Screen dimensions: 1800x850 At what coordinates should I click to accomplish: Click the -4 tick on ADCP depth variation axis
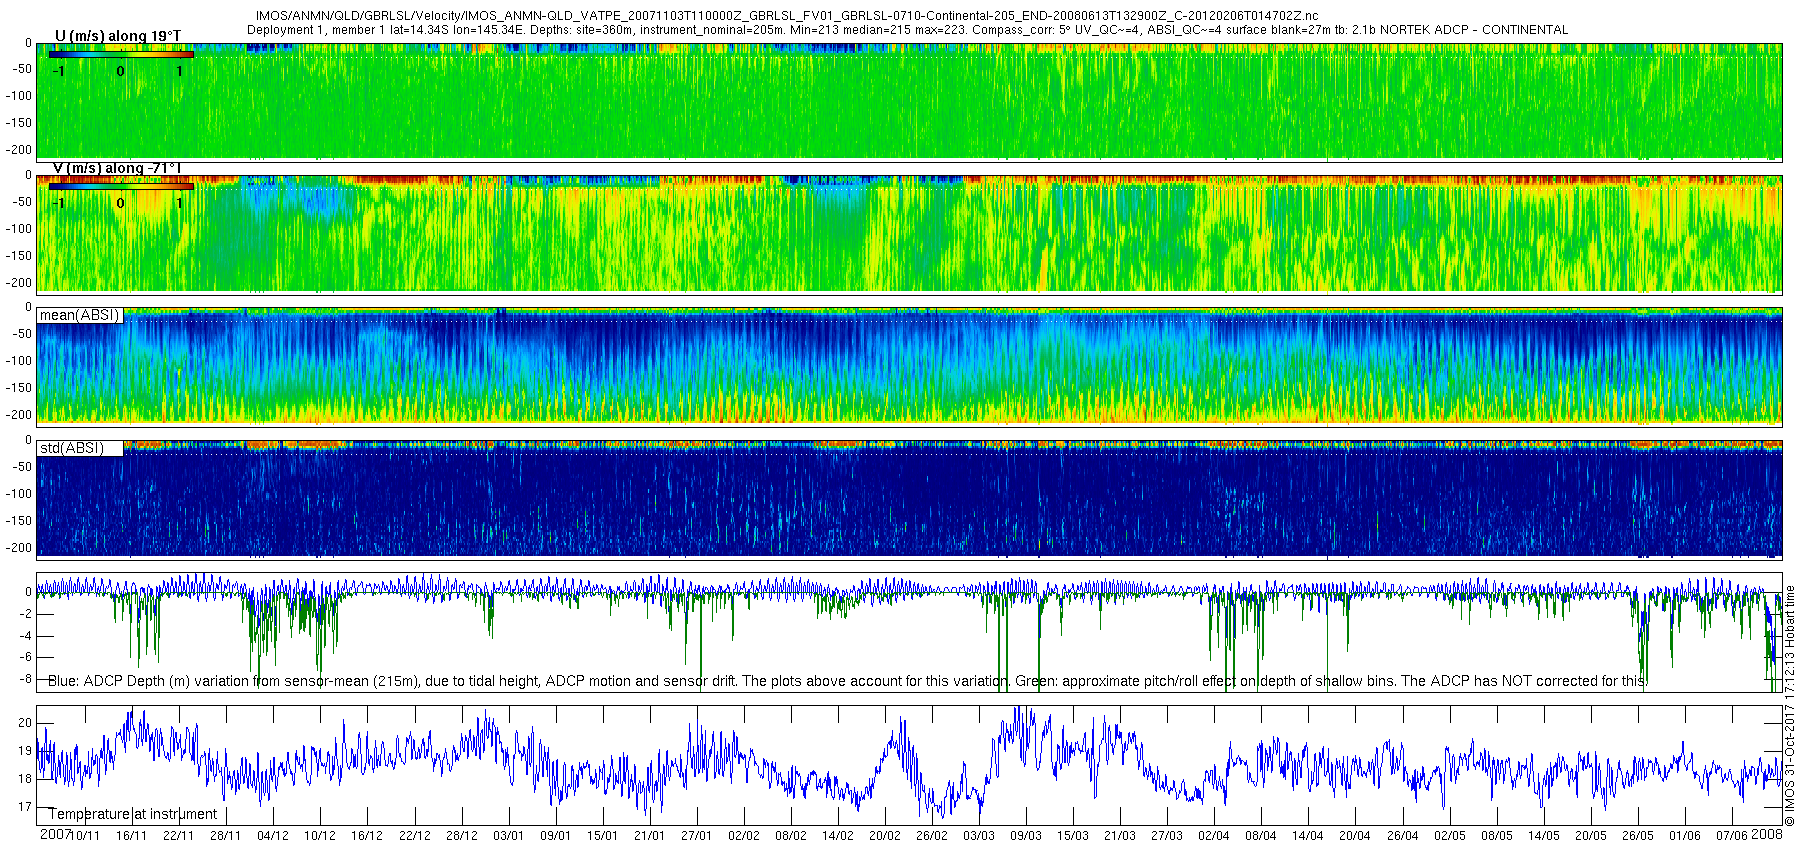point(25,636)
